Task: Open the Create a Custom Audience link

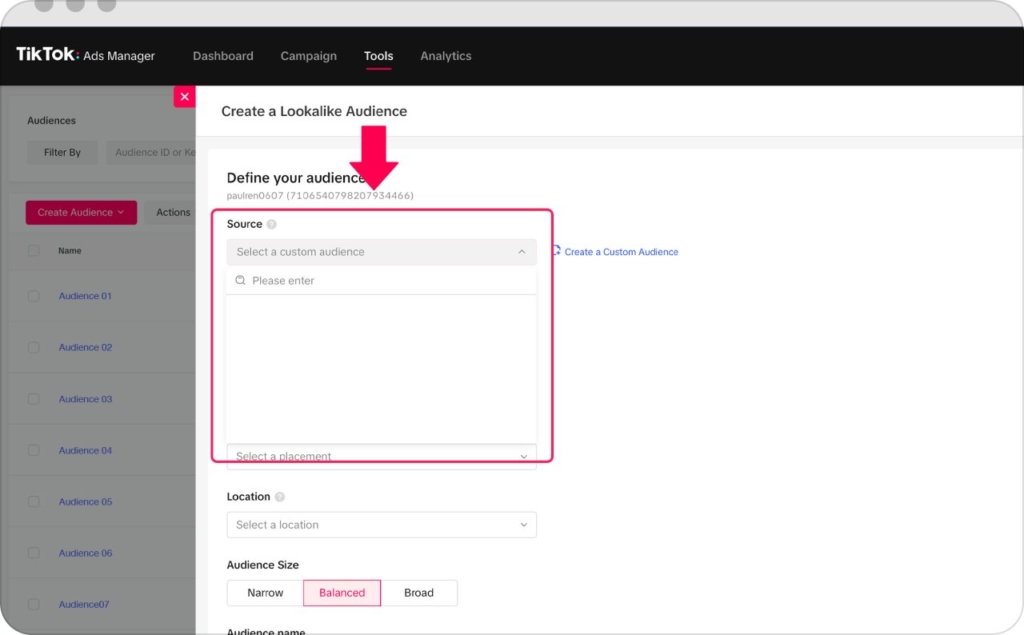Action: 620,252
